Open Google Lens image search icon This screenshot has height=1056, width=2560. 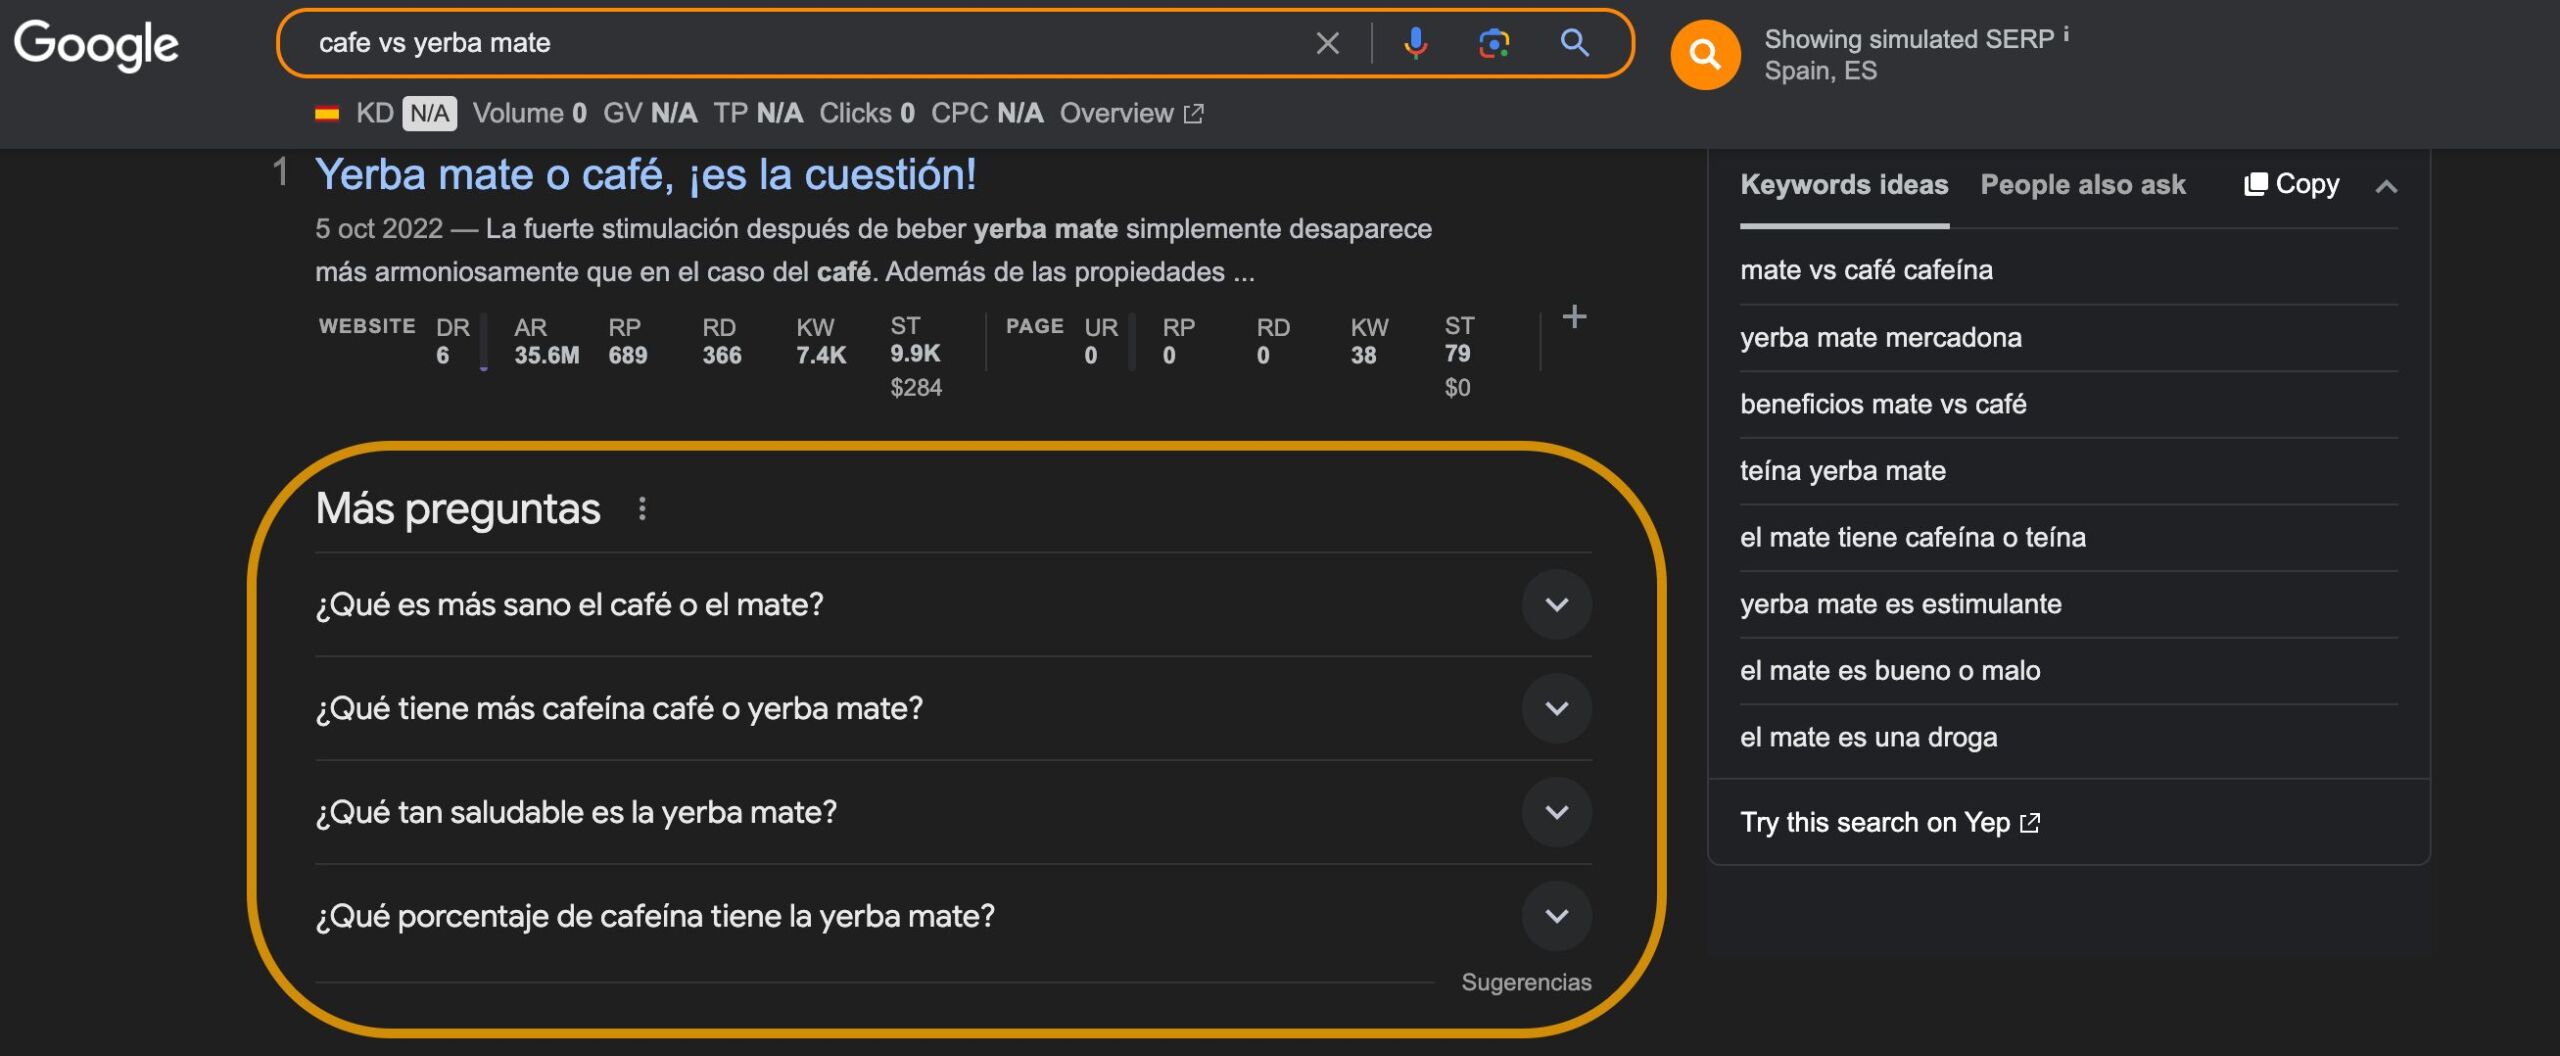click(1493, 43)
